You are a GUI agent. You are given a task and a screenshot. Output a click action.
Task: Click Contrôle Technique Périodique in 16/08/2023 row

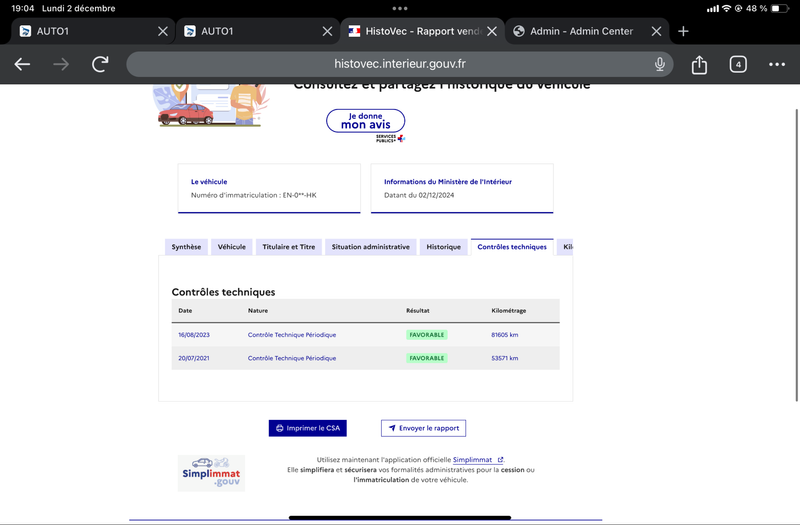[292, 335]
